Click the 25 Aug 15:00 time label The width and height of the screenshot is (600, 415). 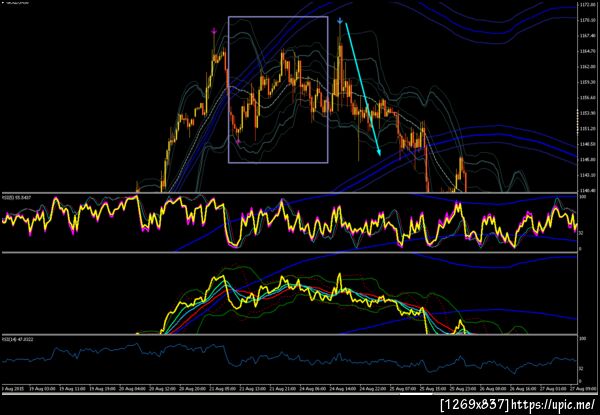(432, 389)
